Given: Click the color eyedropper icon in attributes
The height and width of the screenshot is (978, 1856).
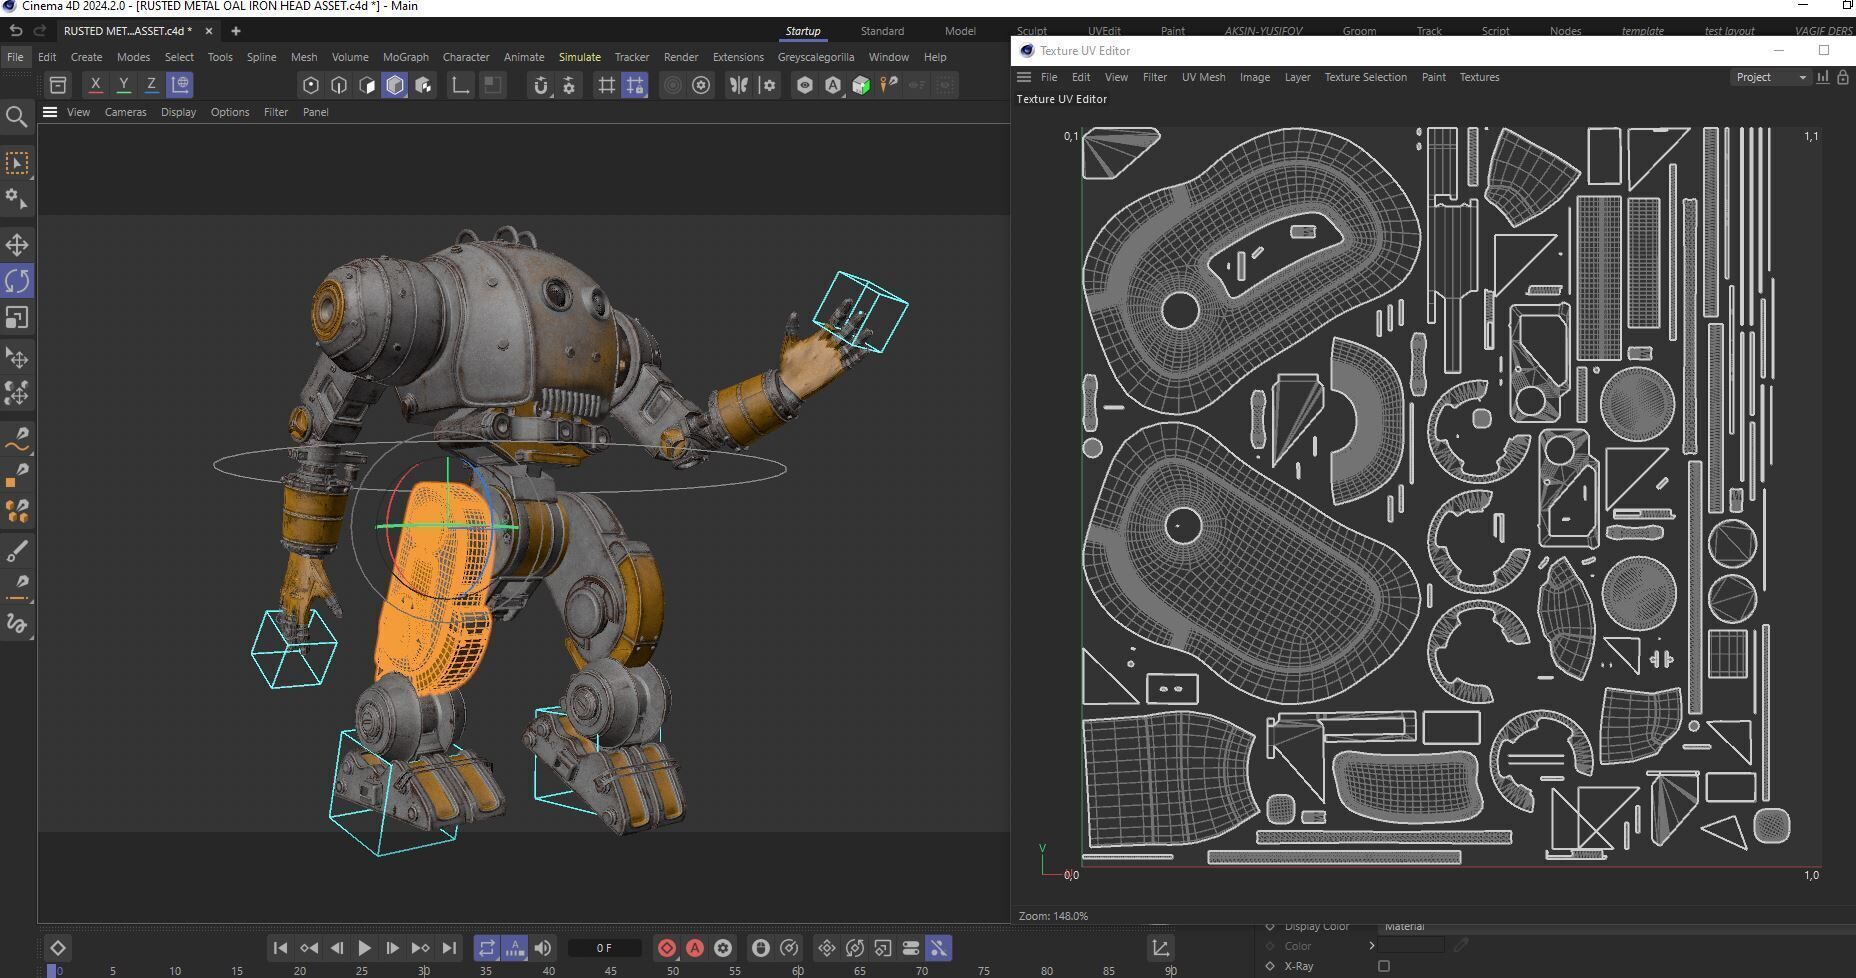Looking at the screenshot, I should 1461,945.
